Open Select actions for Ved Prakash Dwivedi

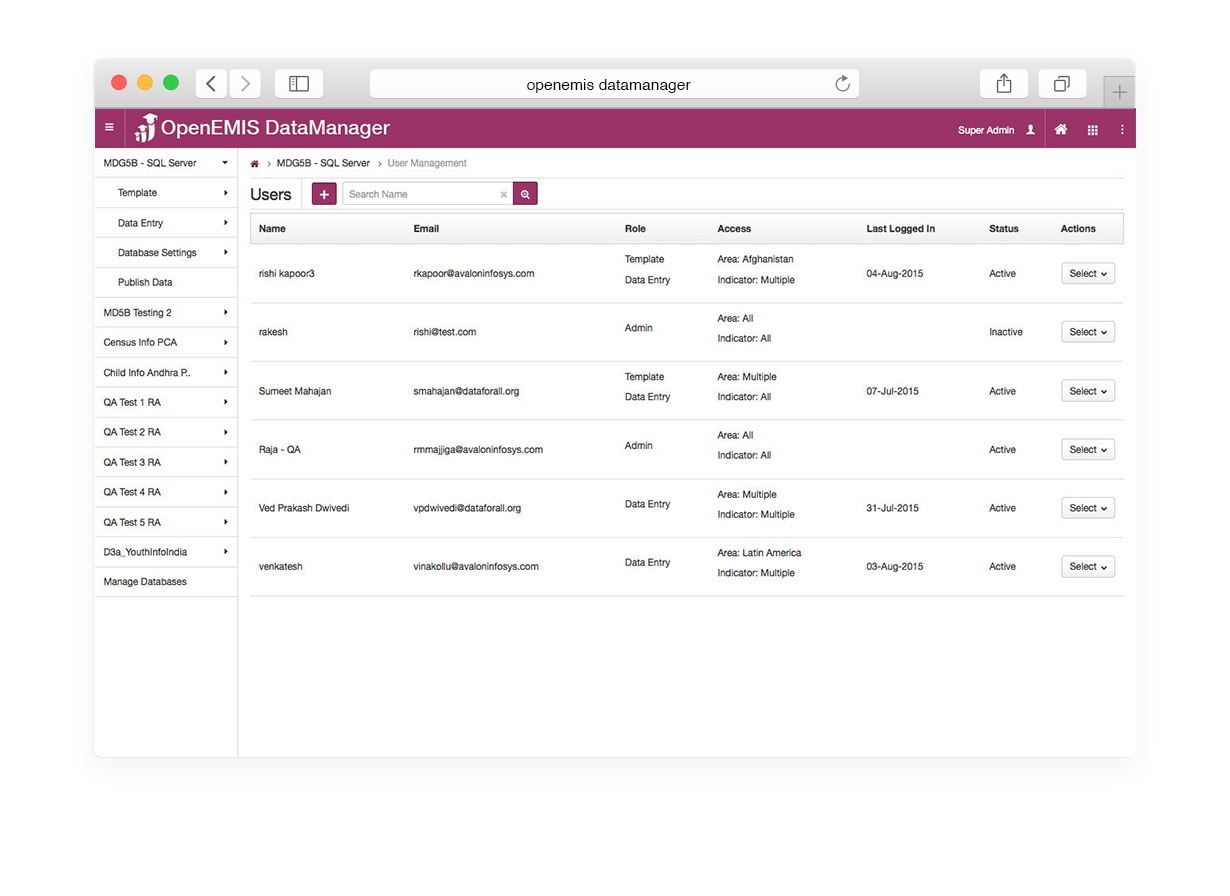click(1088, 508)
